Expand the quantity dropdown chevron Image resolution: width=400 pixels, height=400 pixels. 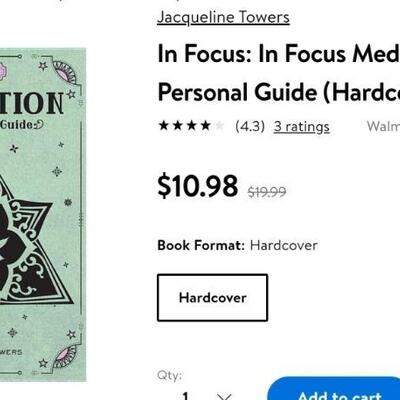click(224, 397)
